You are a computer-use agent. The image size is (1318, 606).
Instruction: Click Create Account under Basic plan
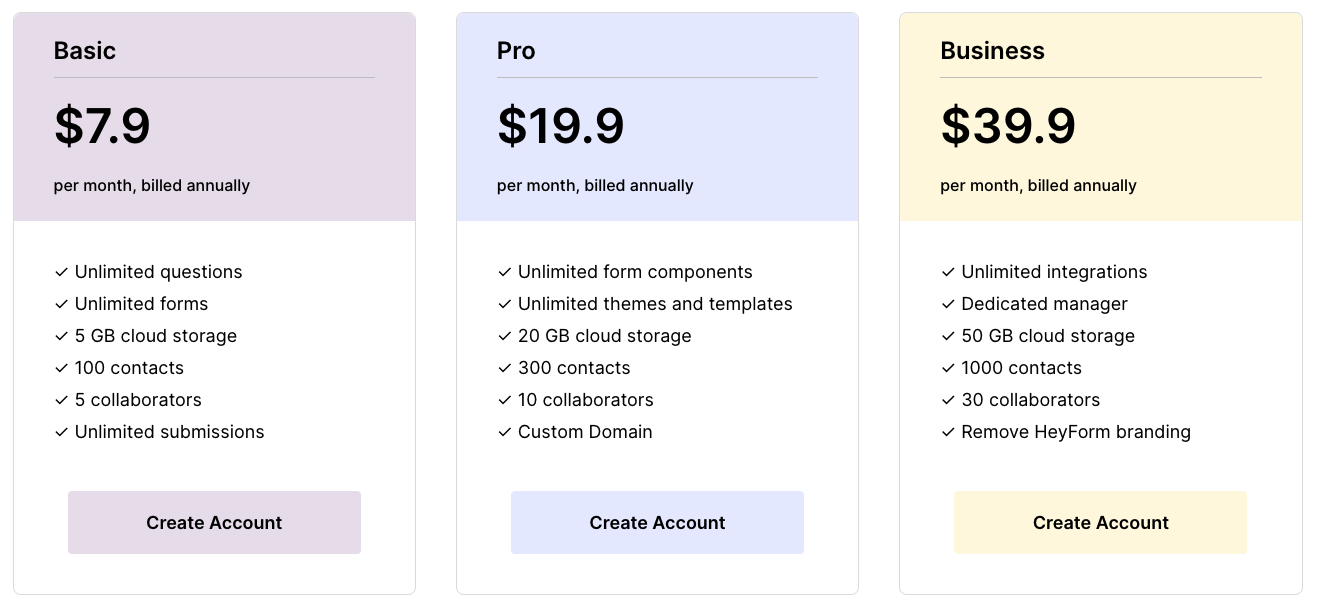(214, 522)
